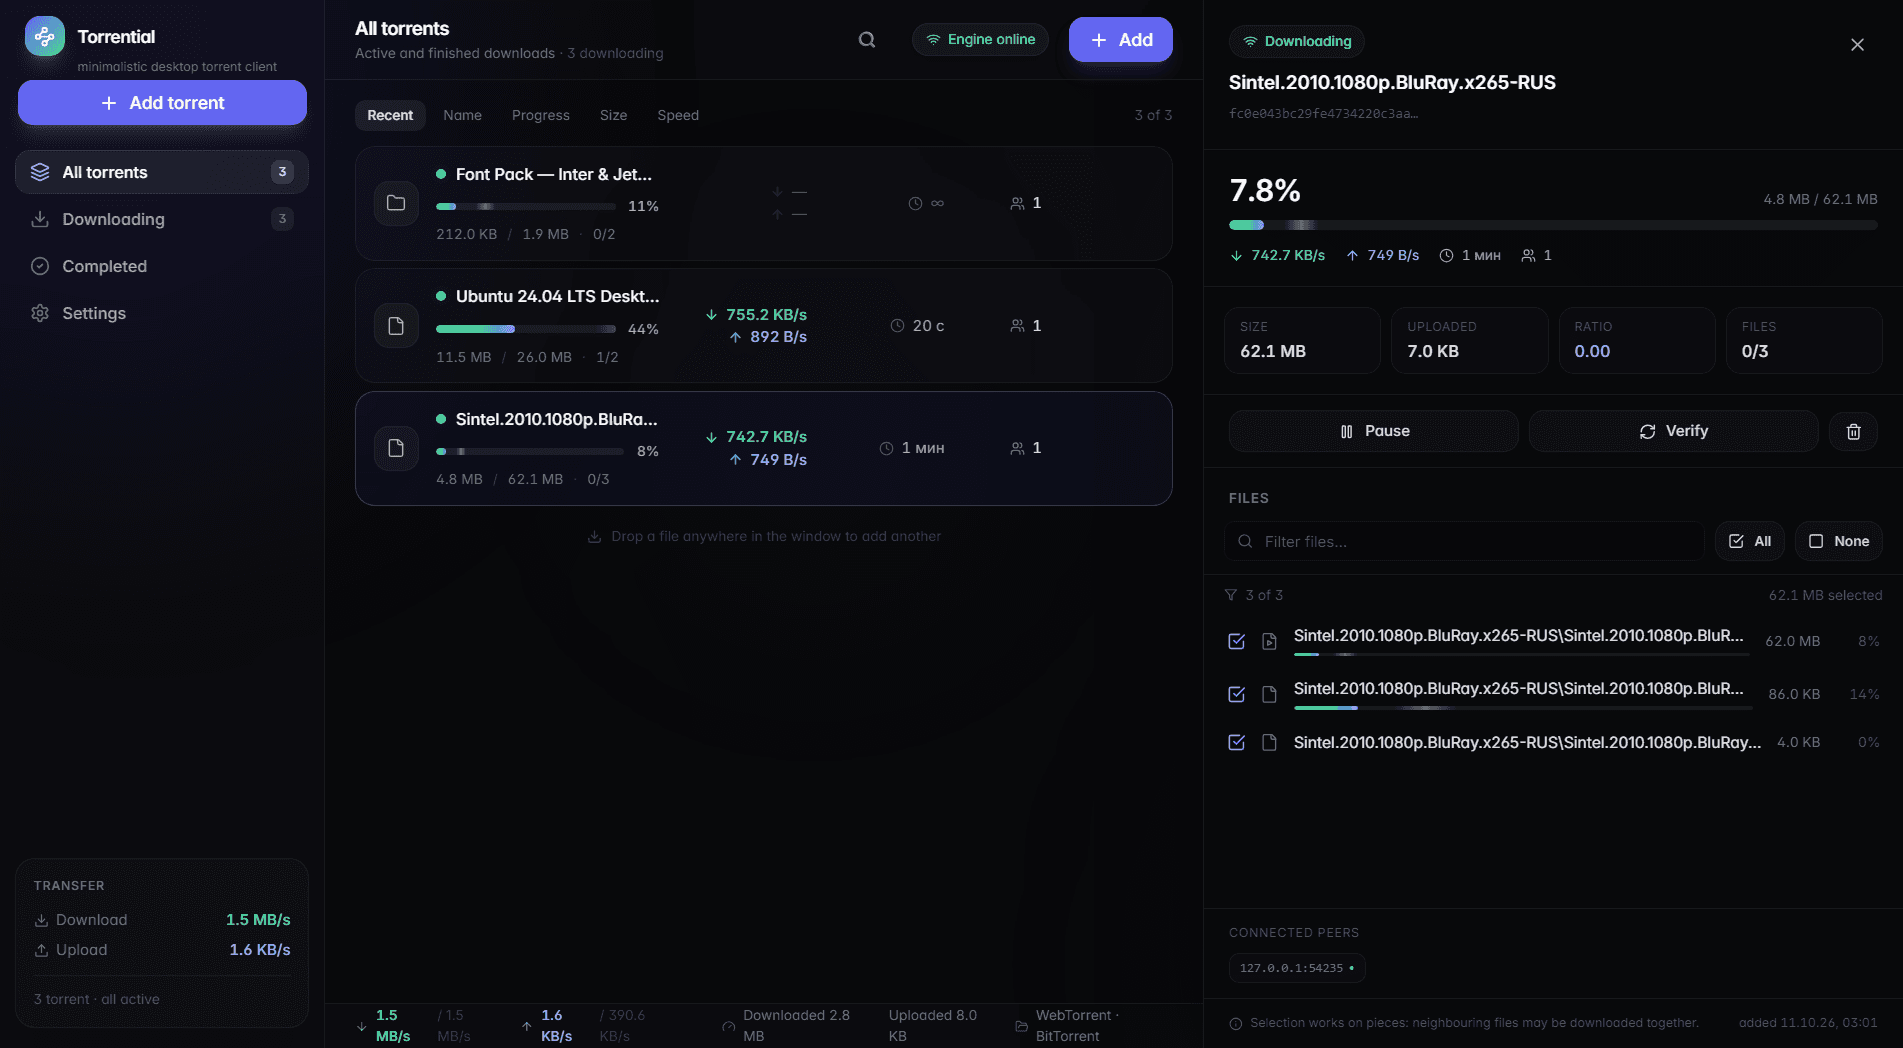Click the trash delete torrent icon
1903x1048 pixels.
pyautogui.click(x=1853, y=431)
